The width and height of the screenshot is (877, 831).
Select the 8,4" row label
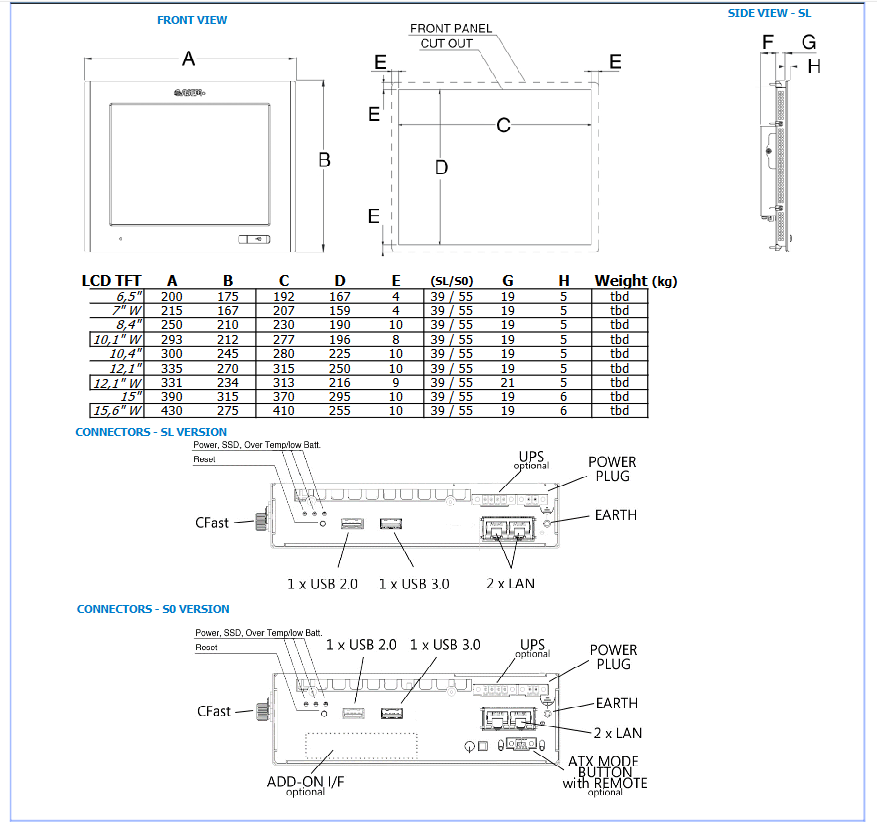pos(129,324)
